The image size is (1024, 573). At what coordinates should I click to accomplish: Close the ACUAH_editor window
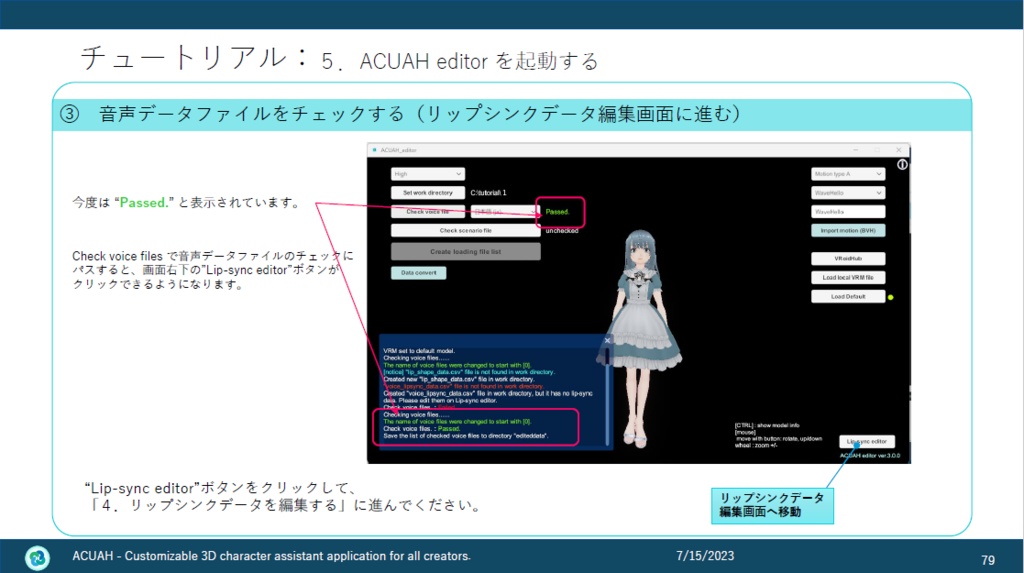(x=899, y=150)
